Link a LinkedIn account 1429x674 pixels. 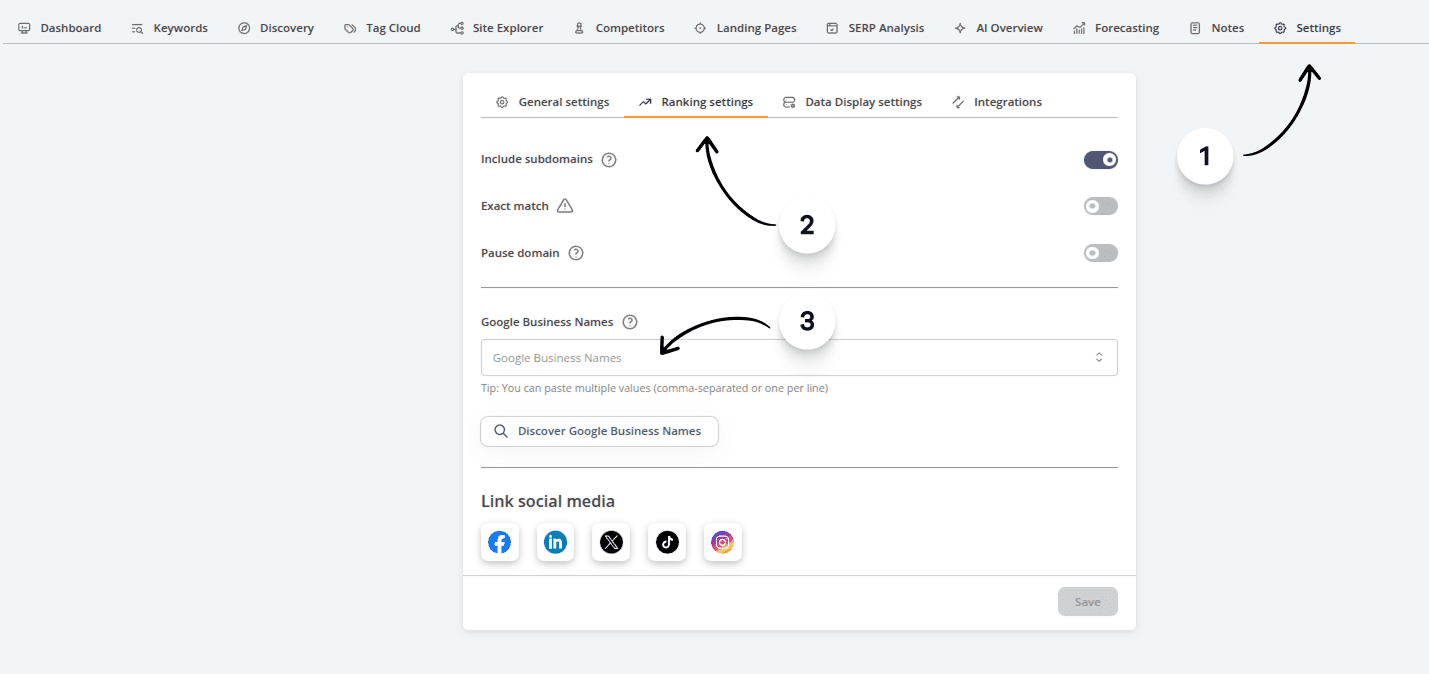tap(555, 542)
